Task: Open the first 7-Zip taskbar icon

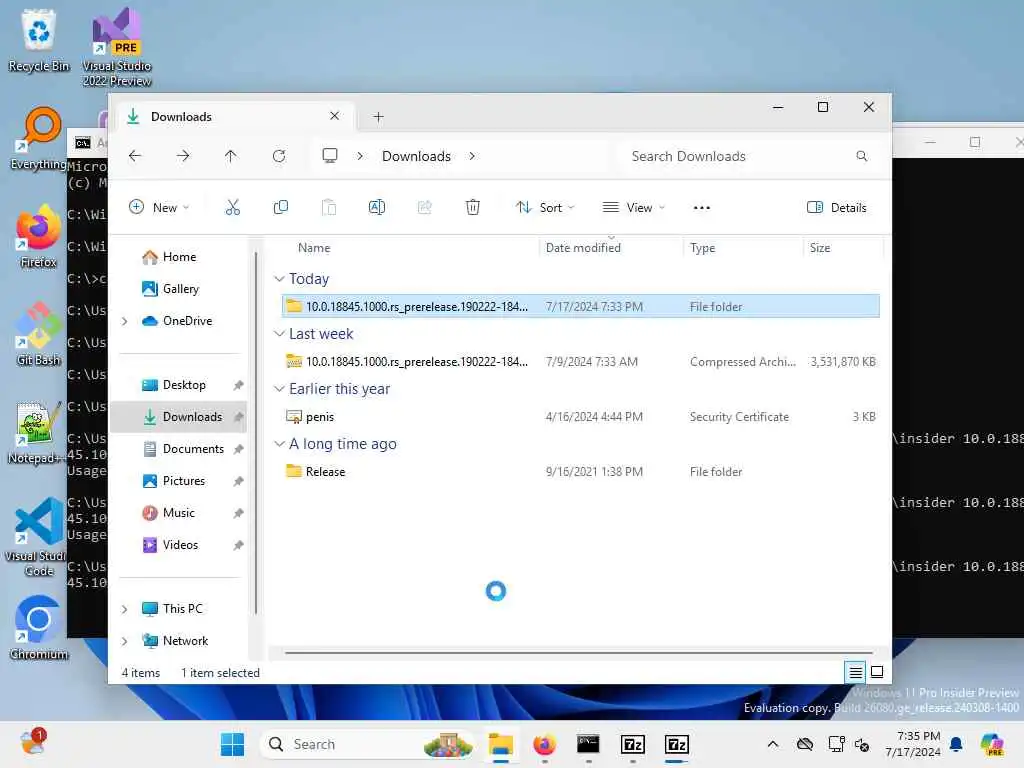Action: (x=633, y=744)
